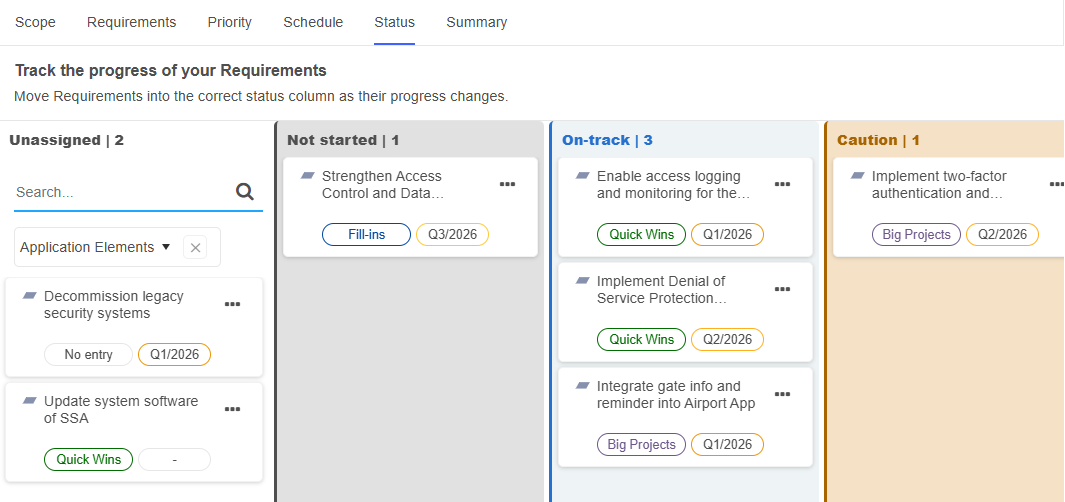The width and height of the screenshot is (1065, 502).
Task: Open more options for Enable access logging card
Action: 783,184
